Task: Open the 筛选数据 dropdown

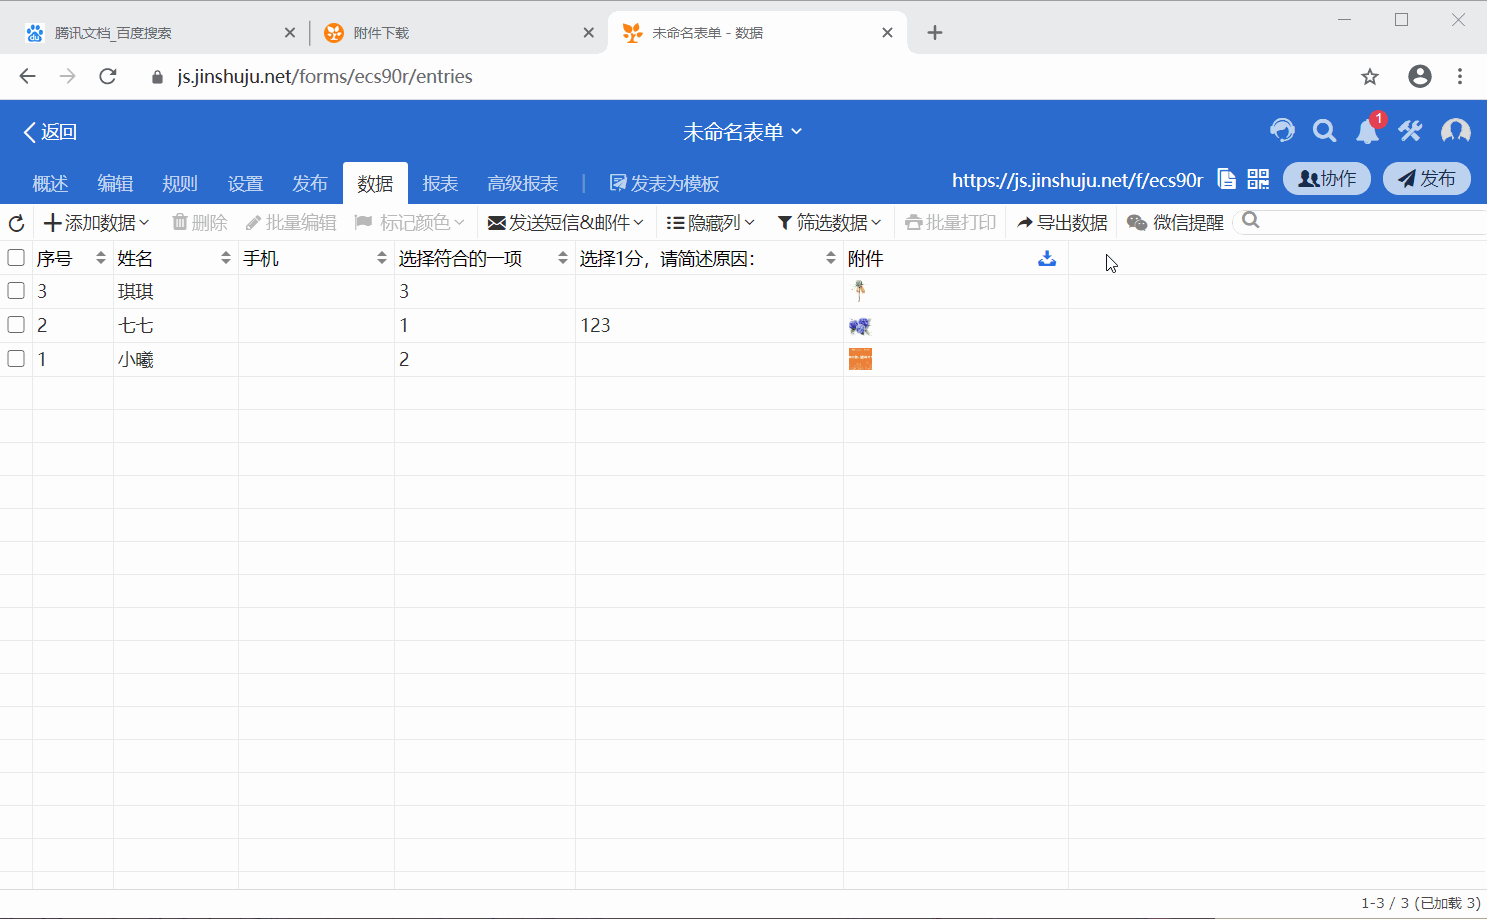Action: coord(830,223)
